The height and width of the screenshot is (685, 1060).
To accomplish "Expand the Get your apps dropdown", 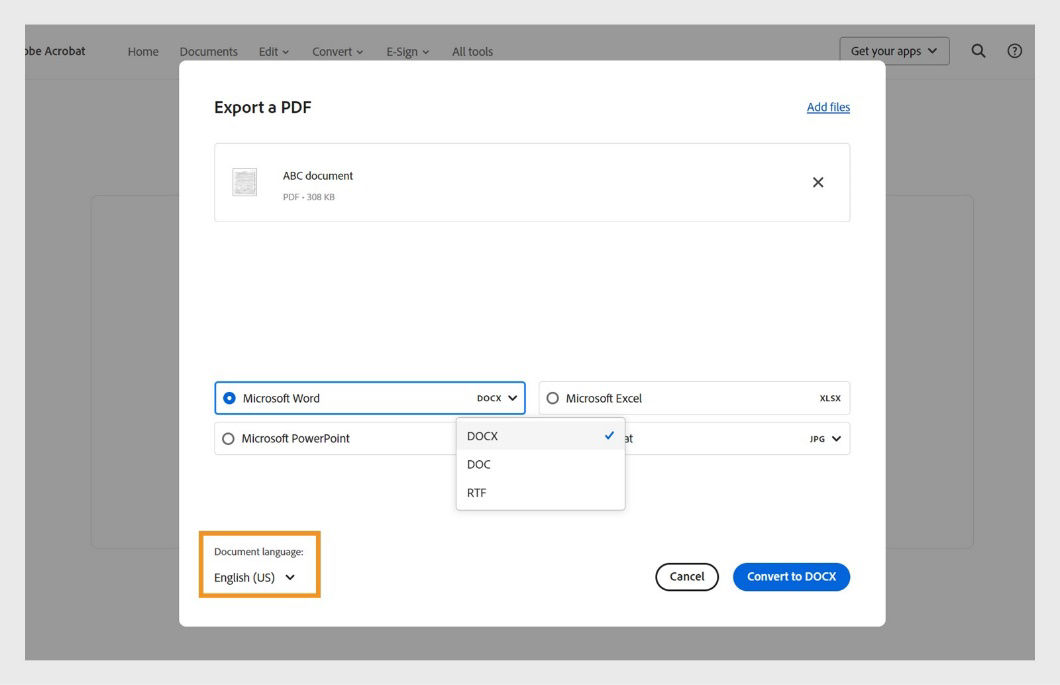I will [x=893, y=51].
